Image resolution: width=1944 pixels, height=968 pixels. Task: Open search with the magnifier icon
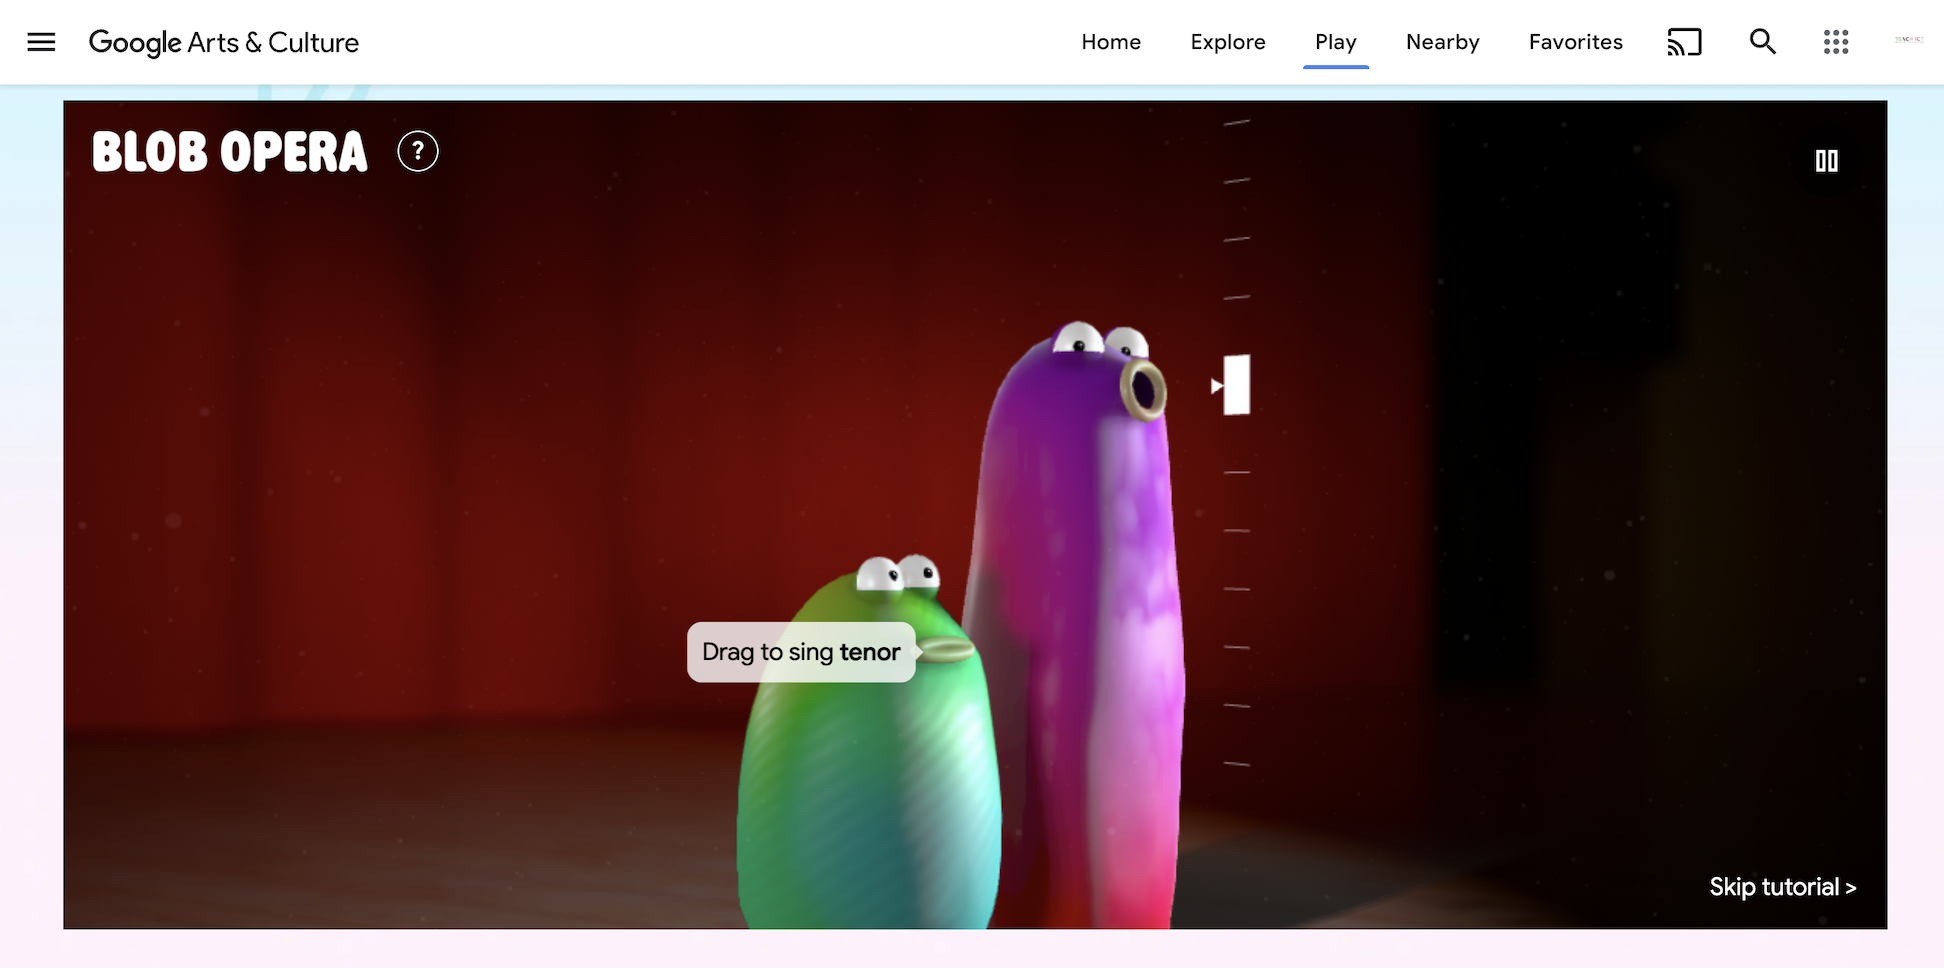pos(1762,42)
